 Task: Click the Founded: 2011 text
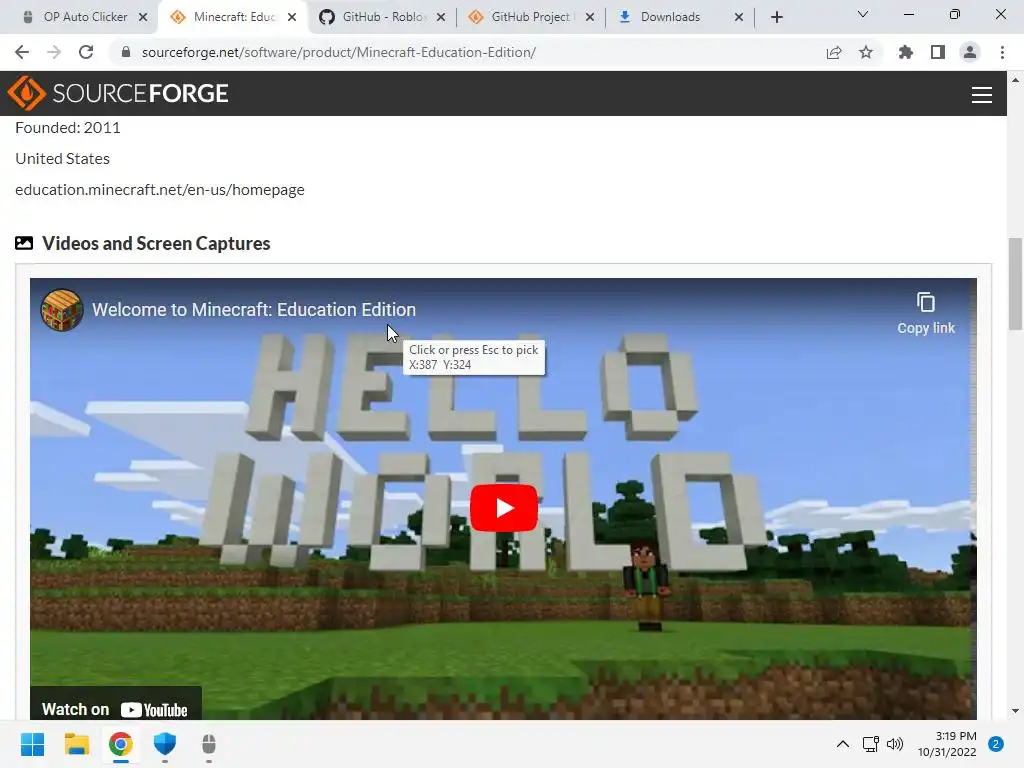[68, 127]
